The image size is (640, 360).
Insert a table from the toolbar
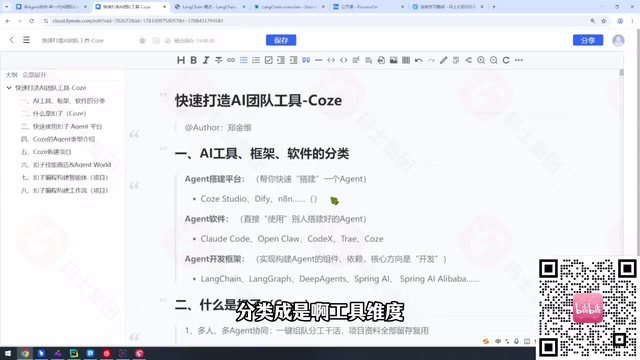[406, 60]
